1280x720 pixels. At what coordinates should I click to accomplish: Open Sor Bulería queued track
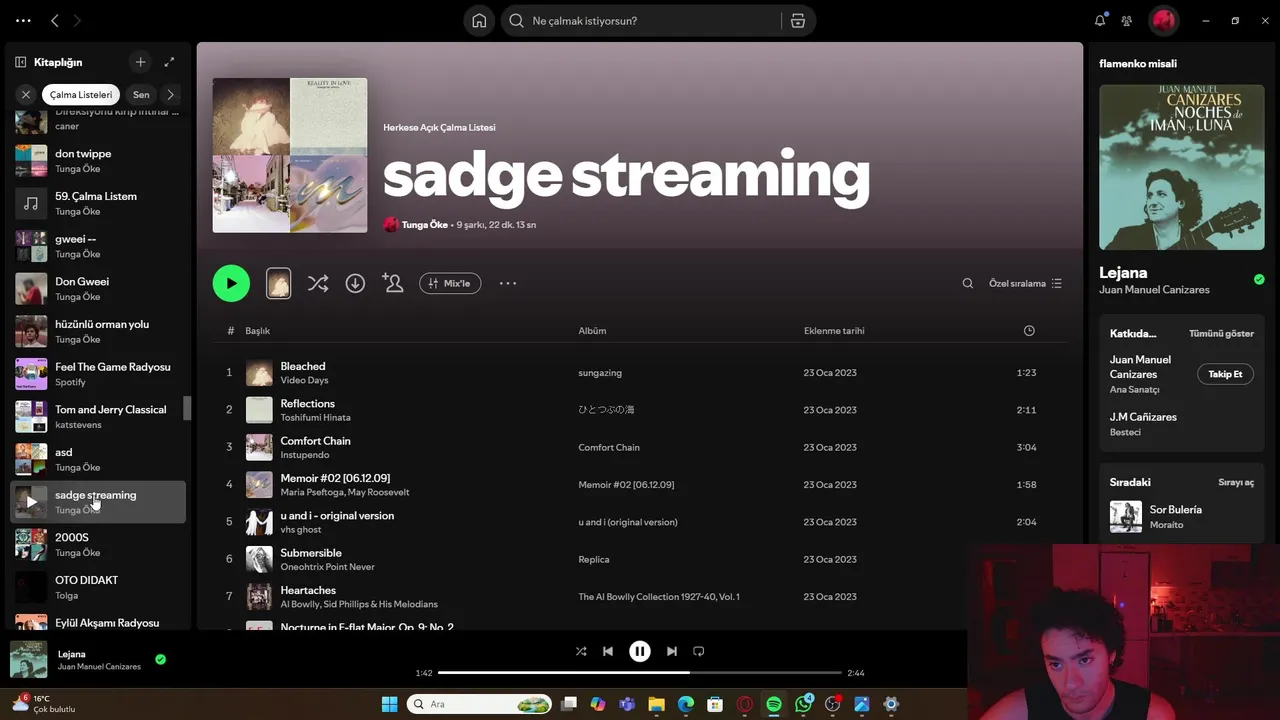pyautogui.click(x=1182, y=517)
